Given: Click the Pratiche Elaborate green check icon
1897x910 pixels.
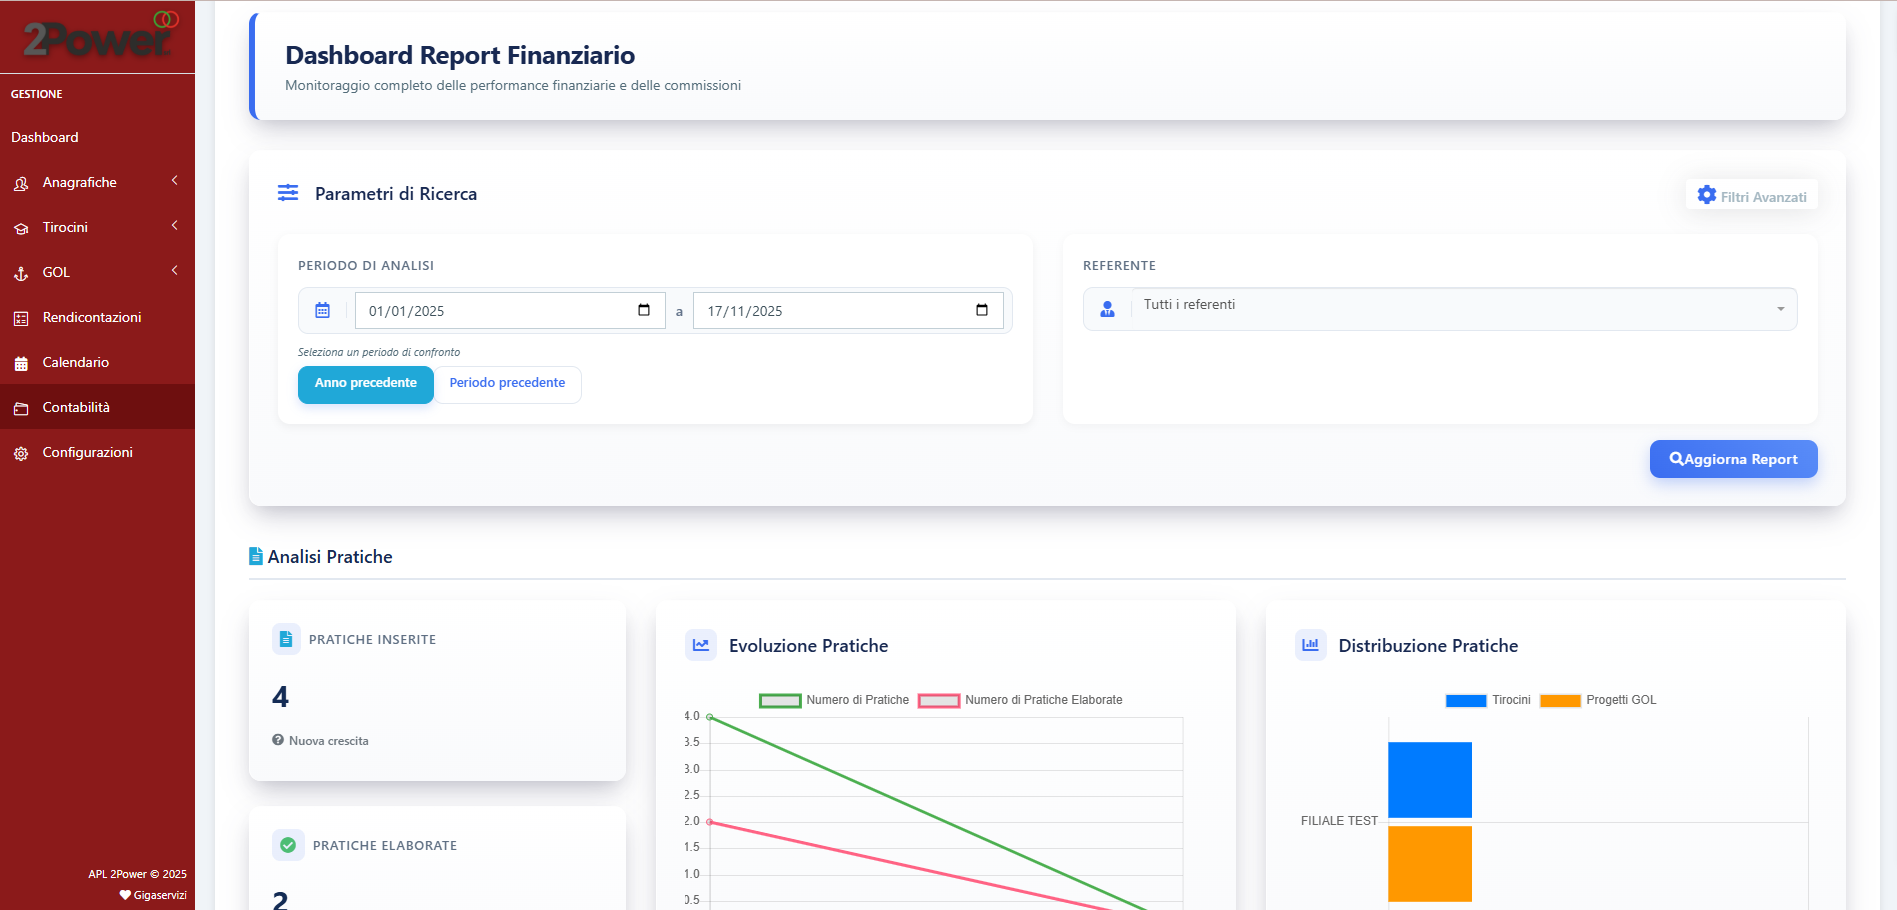Looking at the screenshot, I should pos(288,846).
